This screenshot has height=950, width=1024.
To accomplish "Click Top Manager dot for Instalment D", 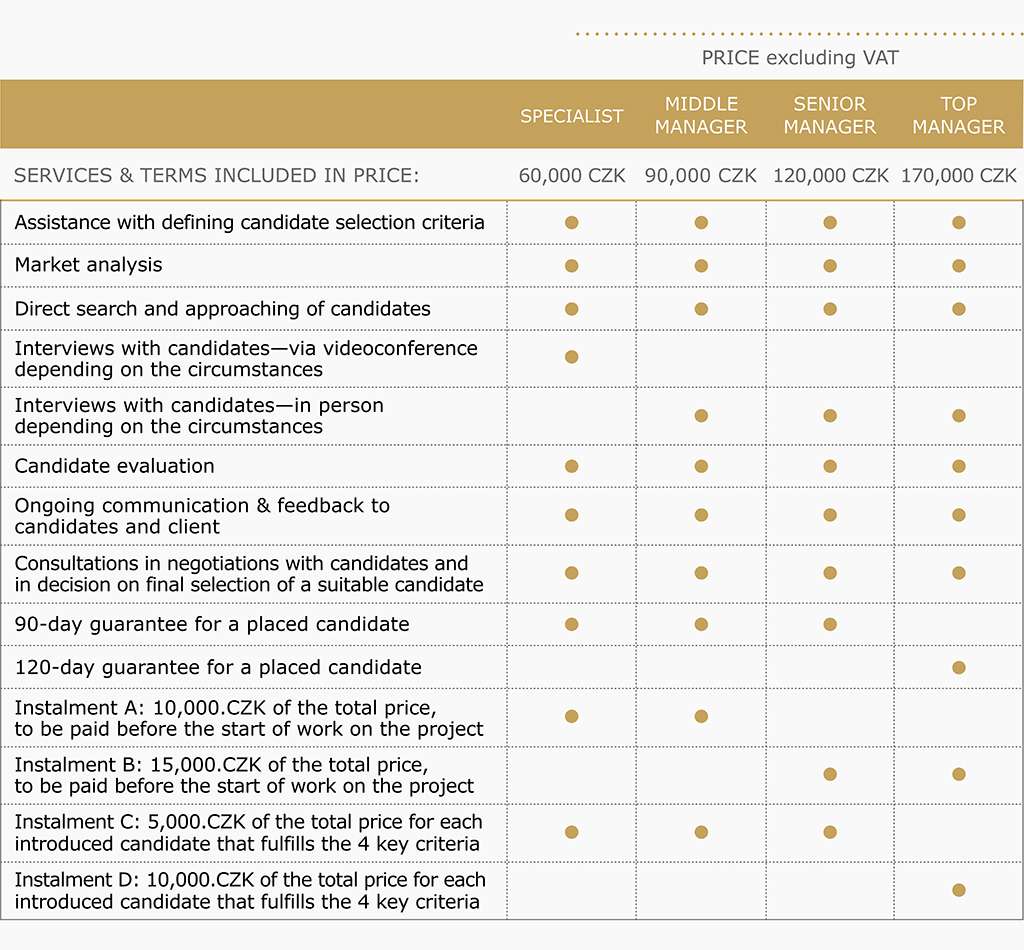I will 959,890.
